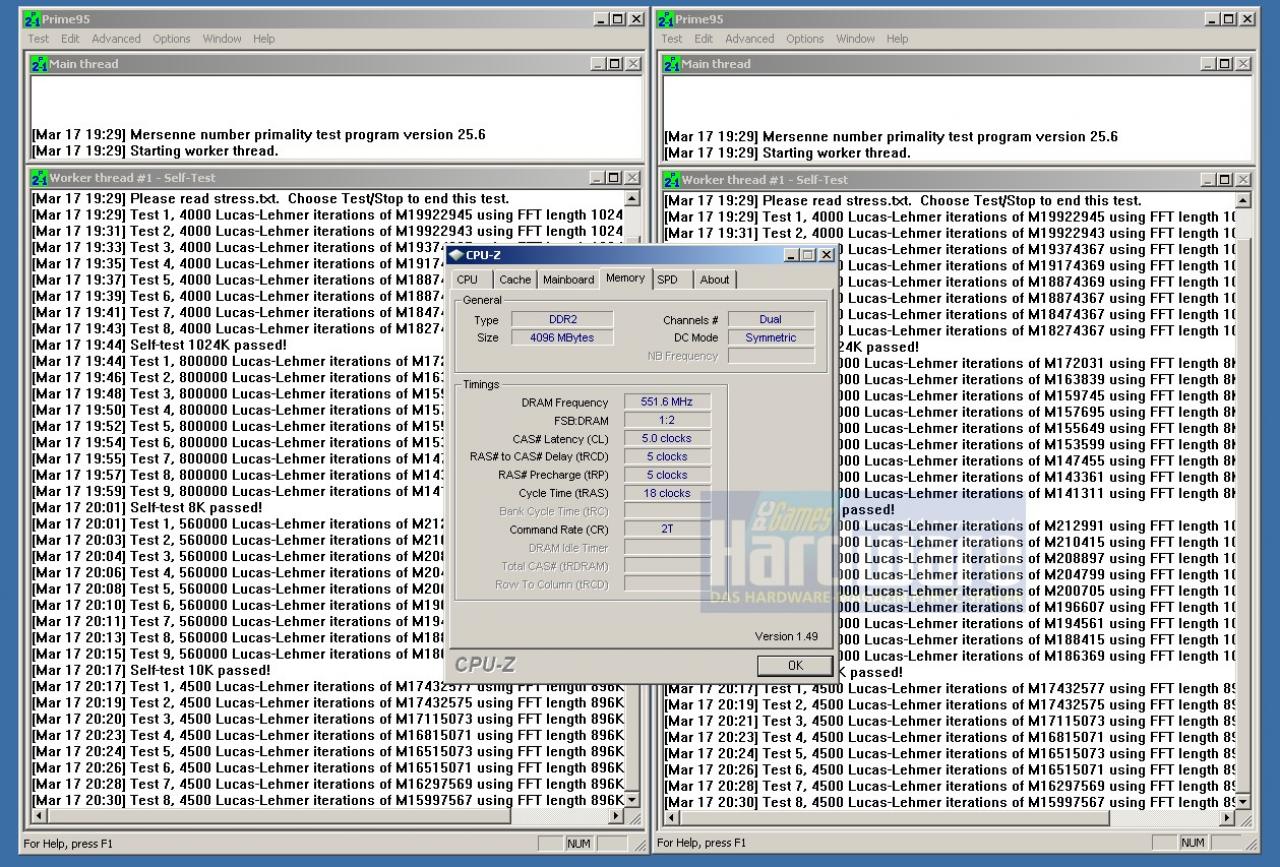Screen dimensions: 1280x867
Task: Click scroll left arrow in left worker thread
Action: pyautogui.click(x=38, y=816)
